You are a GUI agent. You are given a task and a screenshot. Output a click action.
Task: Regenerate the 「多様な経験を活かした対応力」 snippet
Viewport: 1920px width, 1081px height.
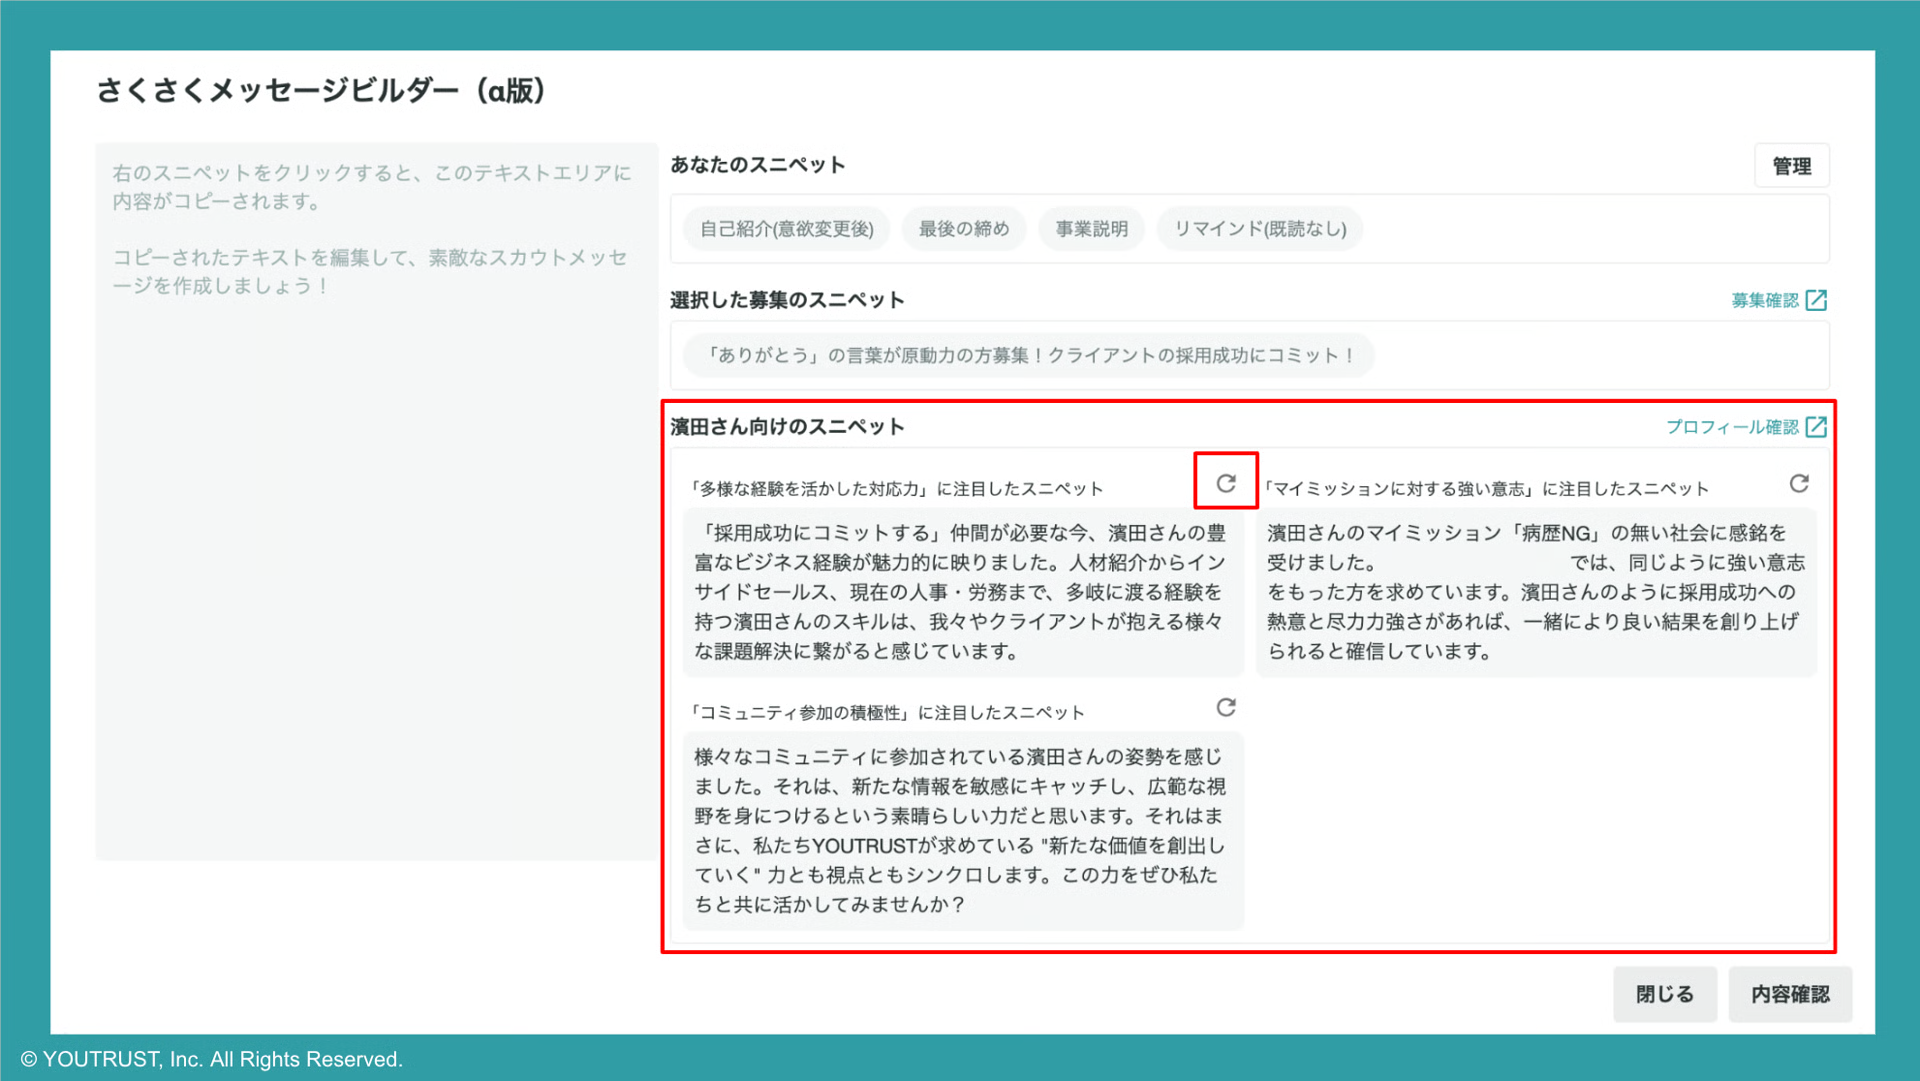click(1226, 484)
